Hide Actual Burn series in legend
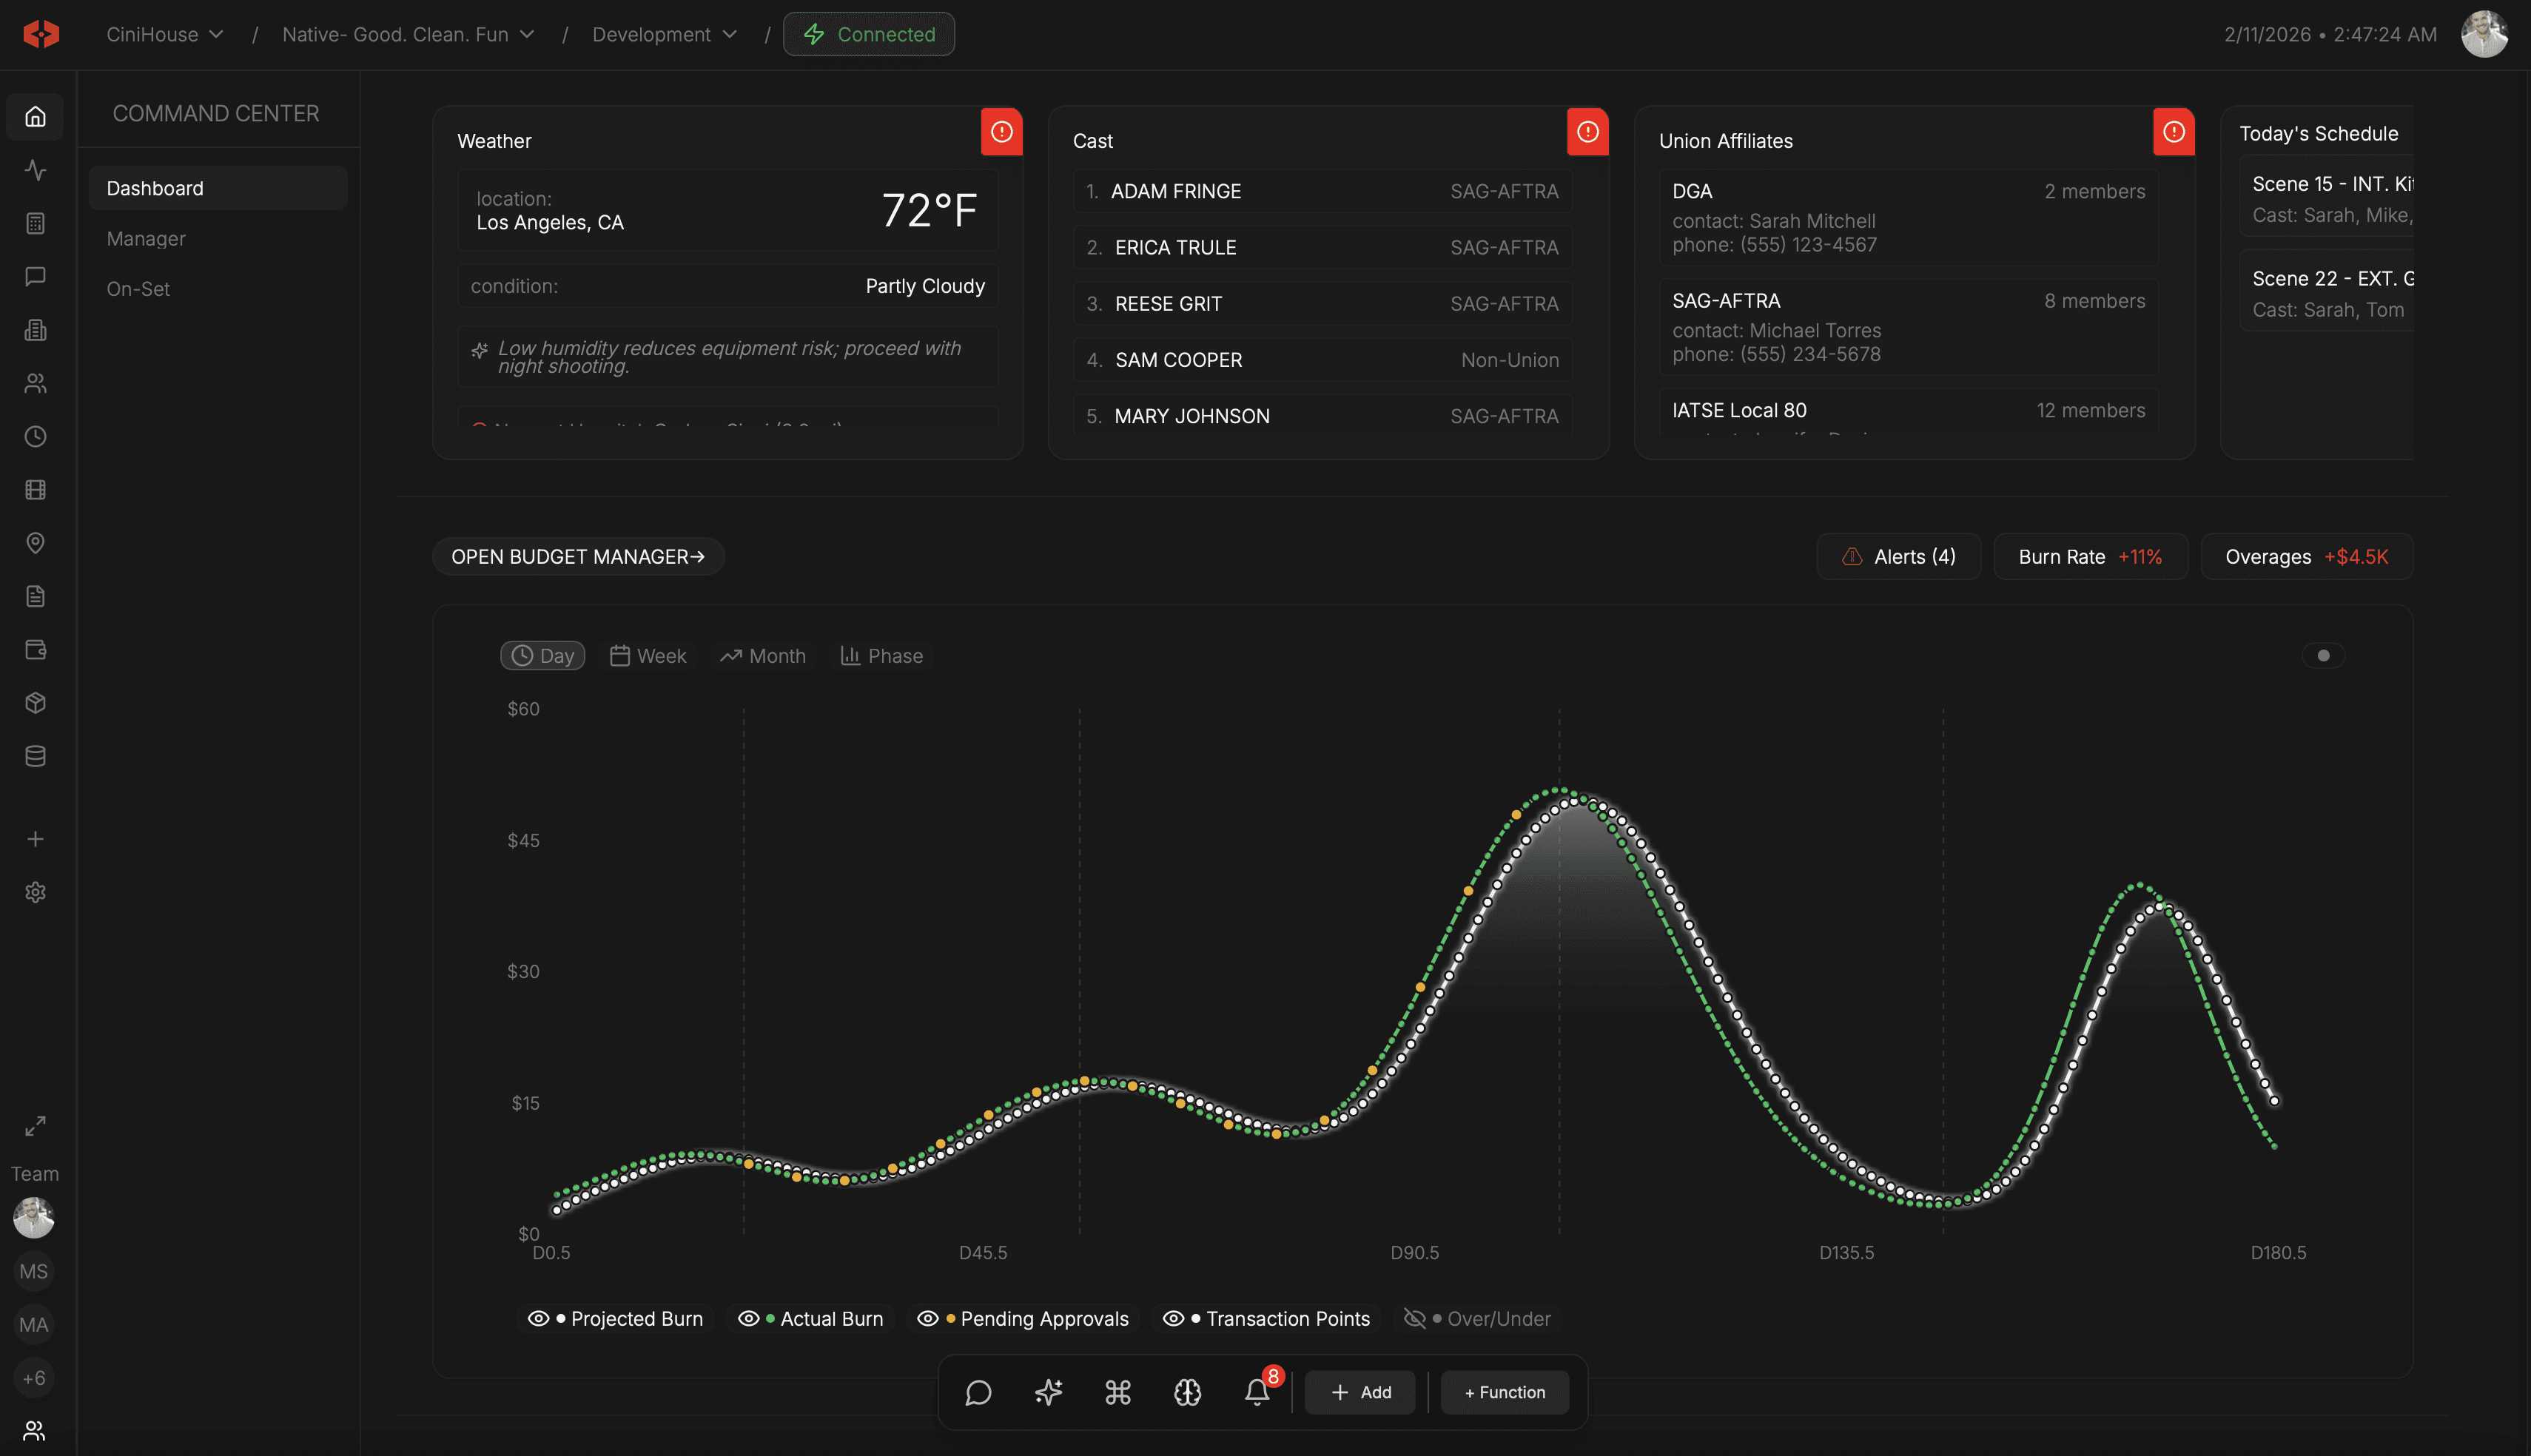Image resolution: width=2531 pixels, height=1456 pixels. pyautogui.click(x=748, y=1318)
